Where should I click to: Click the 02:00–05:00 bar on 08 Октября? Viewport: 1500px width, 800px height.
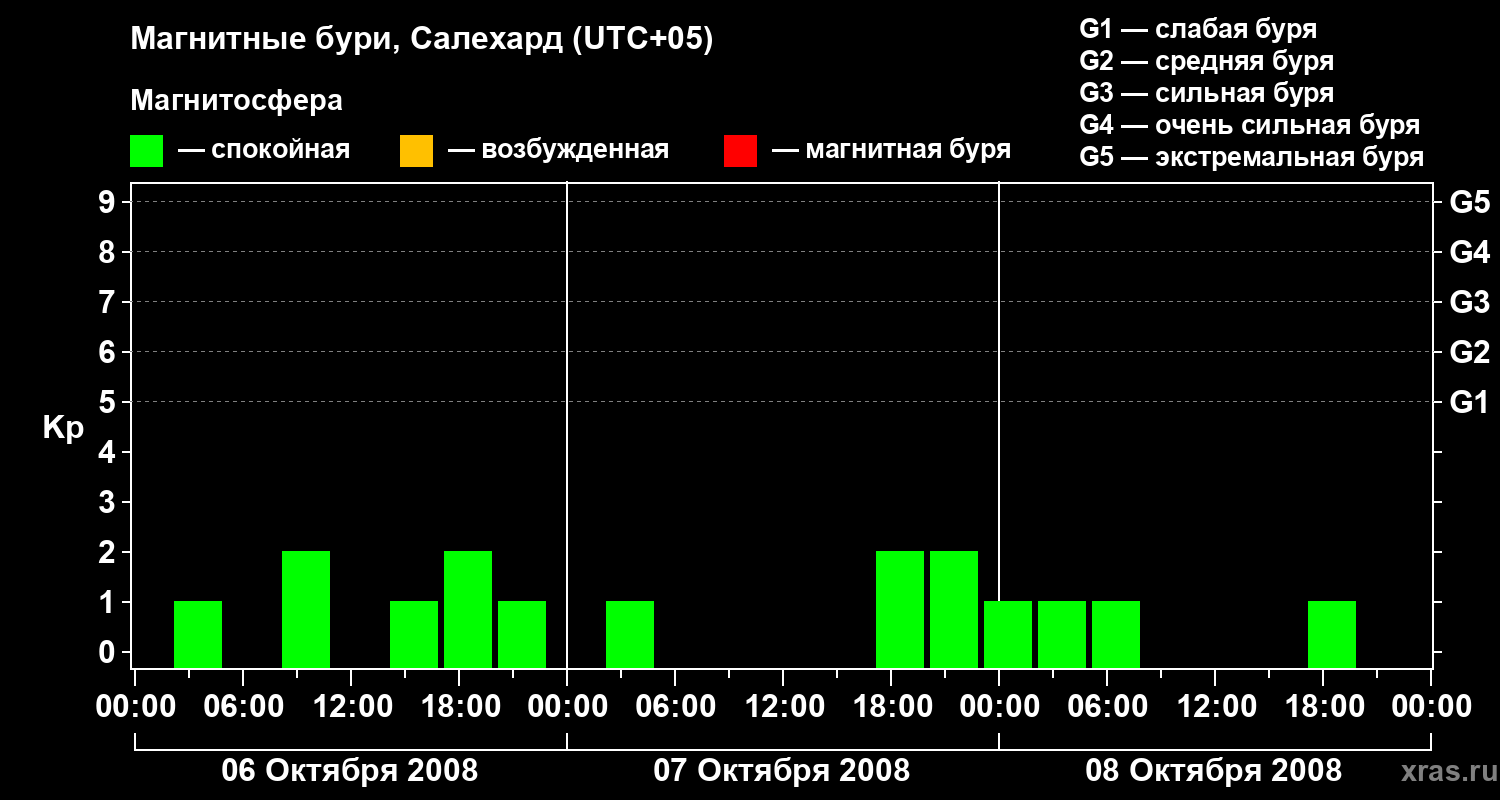pyautogui.click(x=1062, y=635)
